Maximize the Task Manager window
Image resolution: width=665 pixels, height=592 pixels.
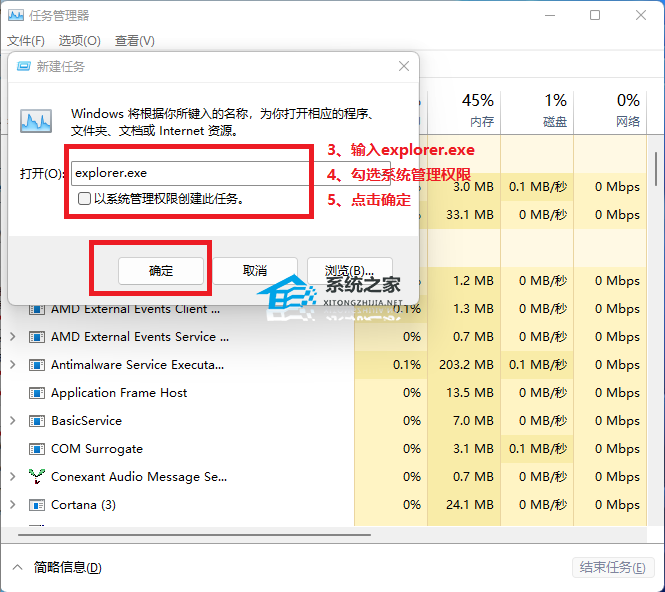(595, 15)
